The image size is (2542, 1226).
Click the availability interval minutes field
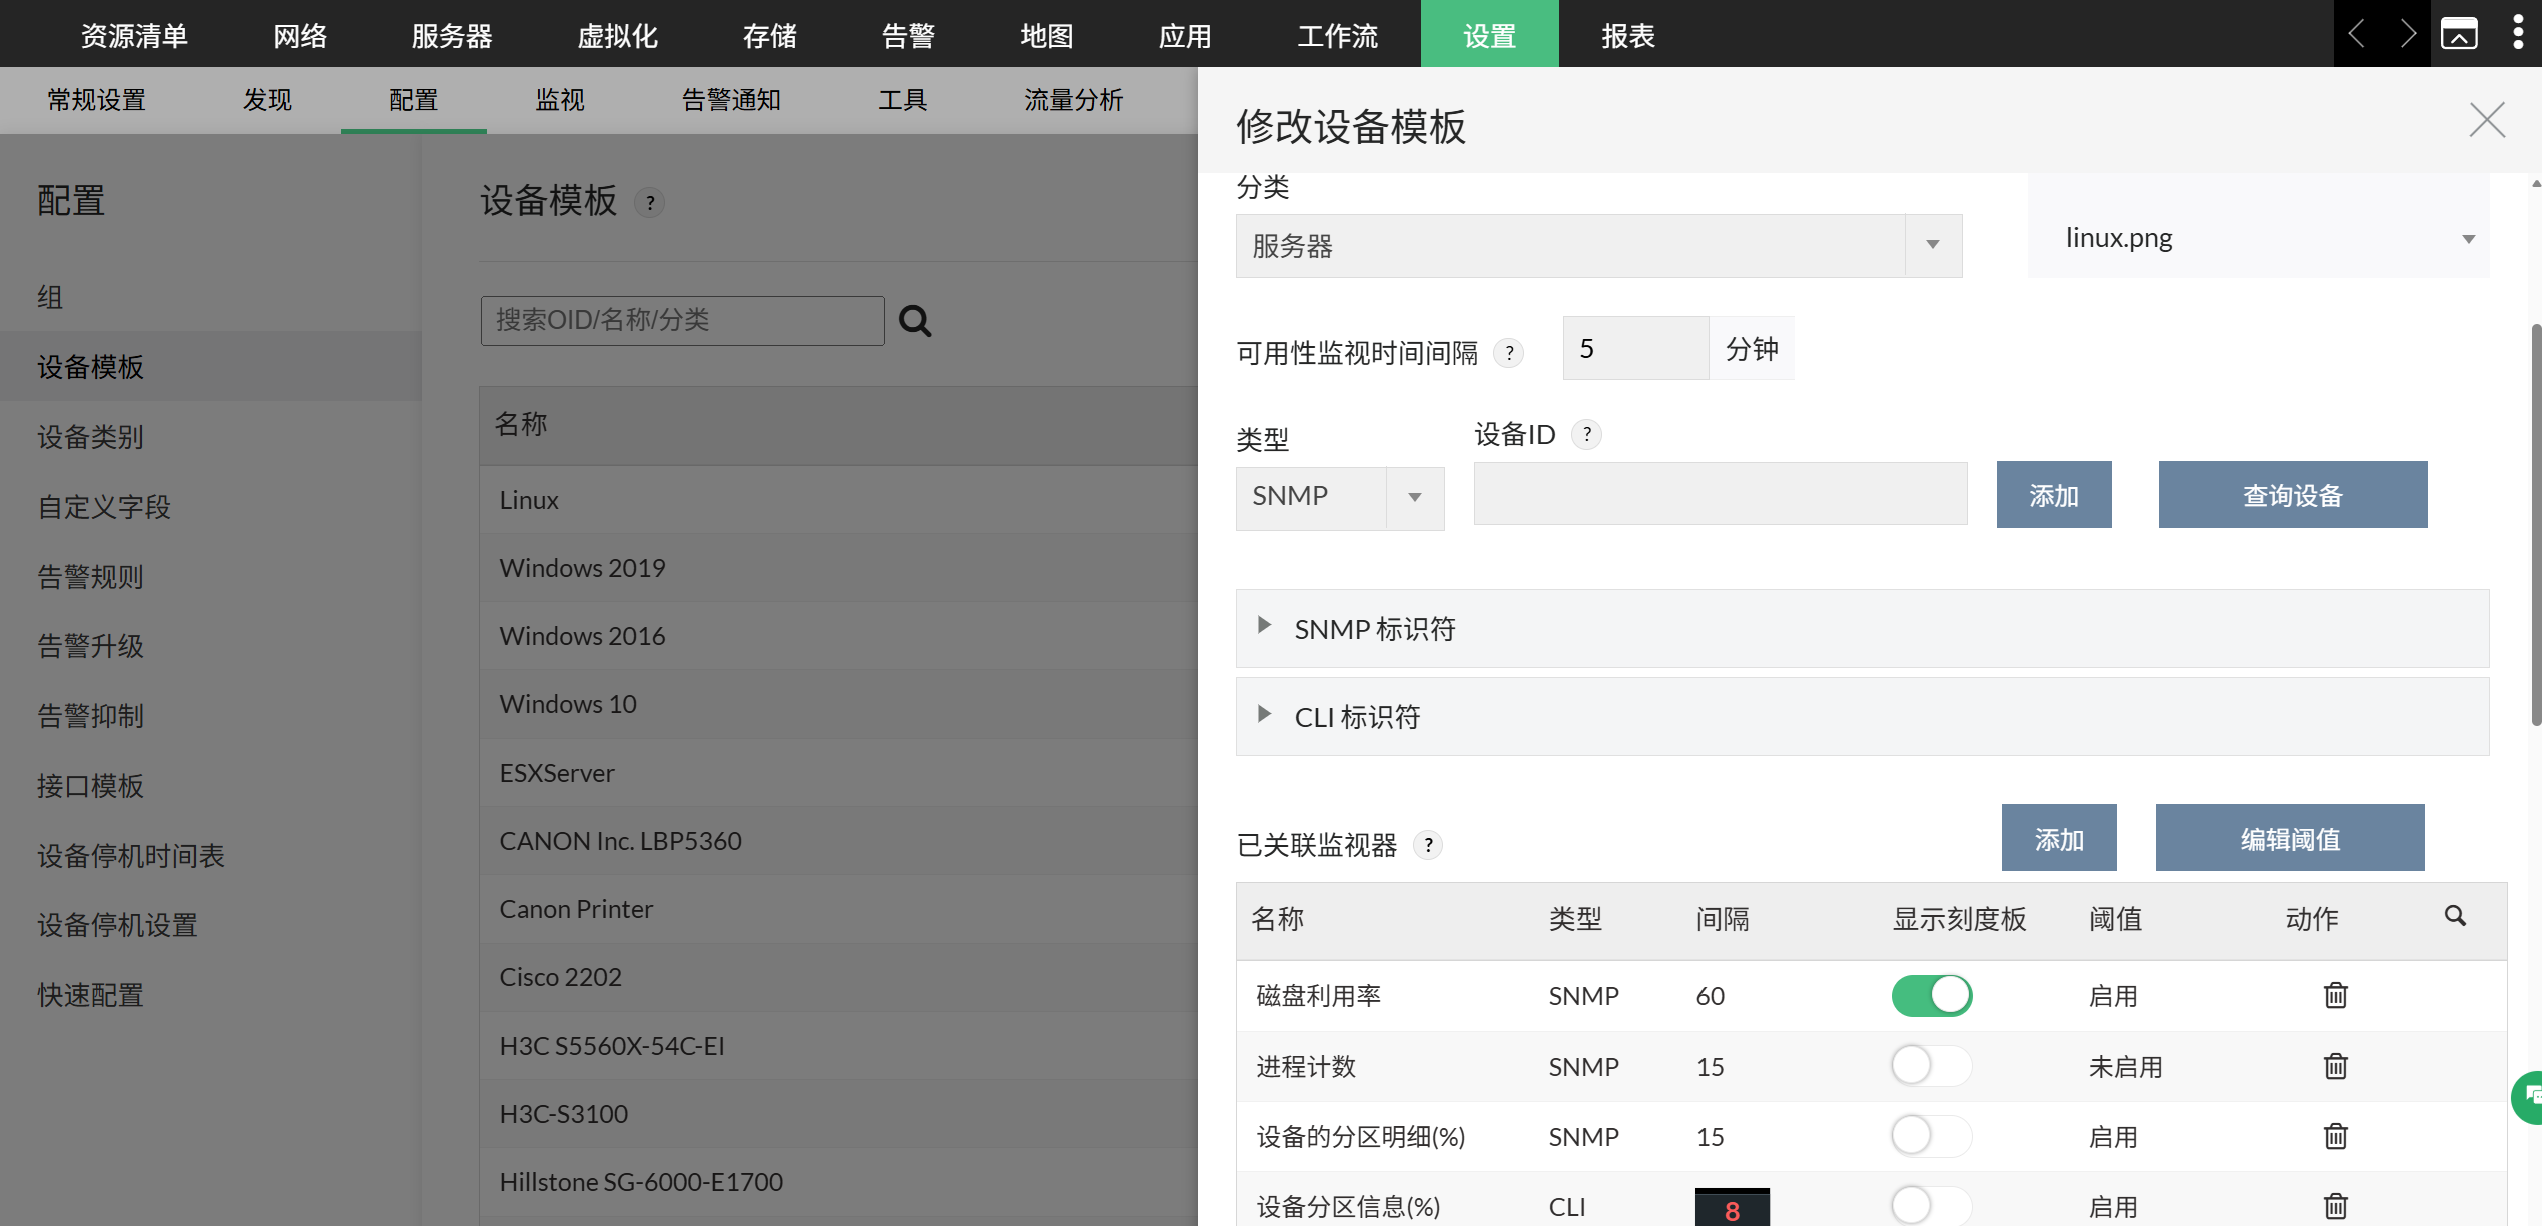[1636, 348]
